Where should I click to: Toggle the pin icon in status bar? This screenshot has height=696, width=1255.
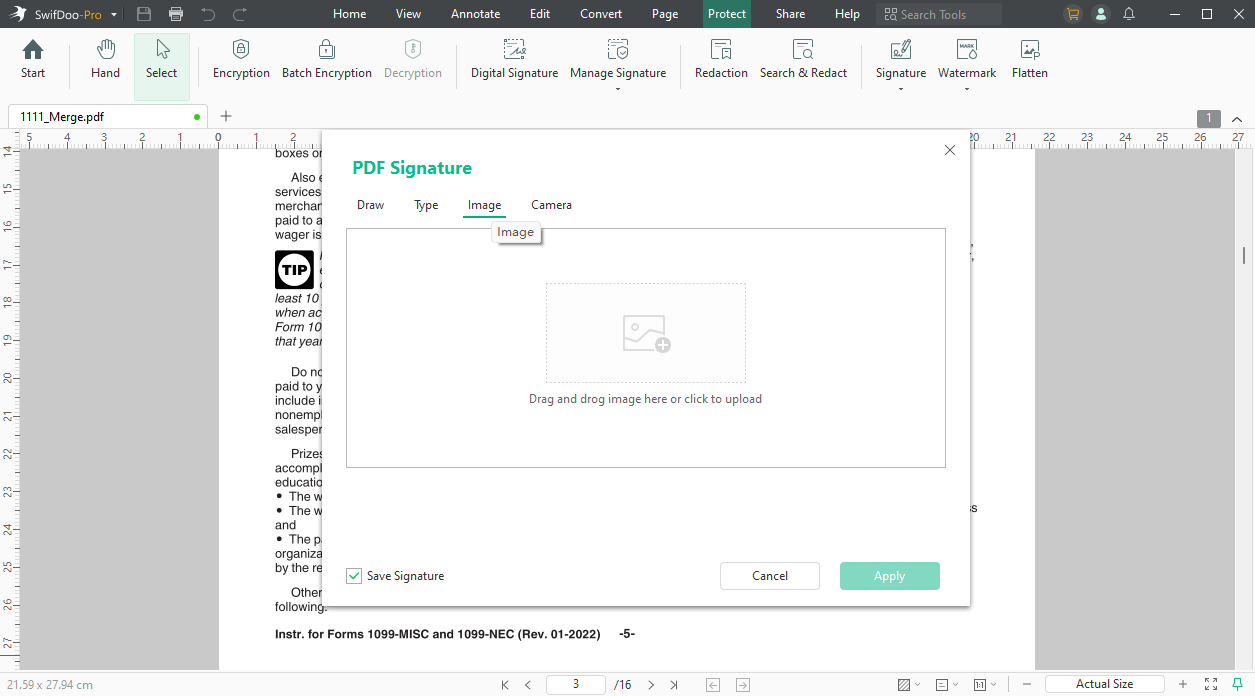[1237, 684]
